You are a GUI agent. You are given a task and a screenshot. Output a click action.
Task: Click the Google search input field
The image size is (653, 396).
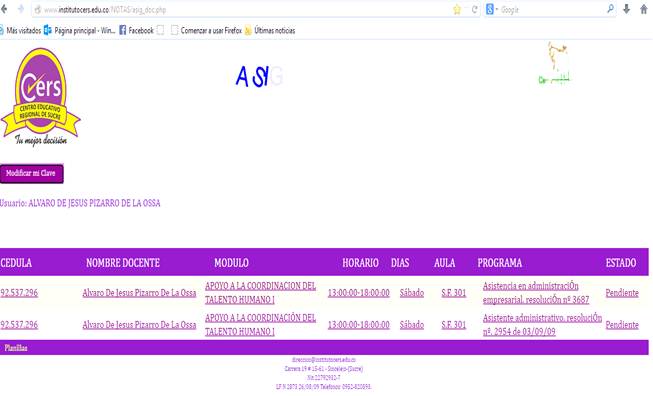click(x=552, y=9)
